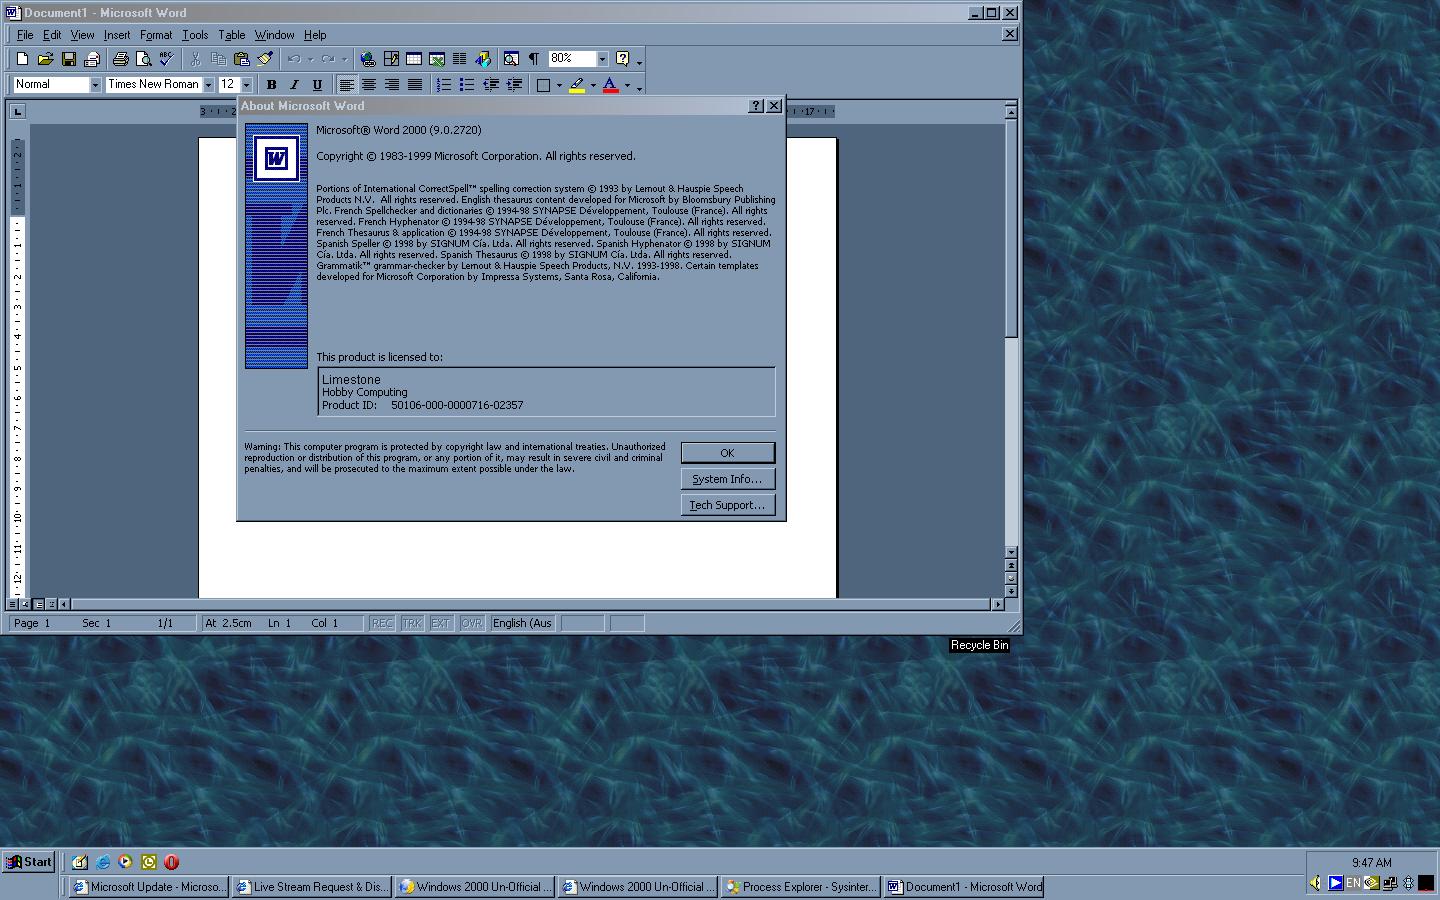The width and height of the screenshot is (1440, 900).
Task: Click the vertical scrollbar thumb in Word
Action: [x=1011, y=228]
